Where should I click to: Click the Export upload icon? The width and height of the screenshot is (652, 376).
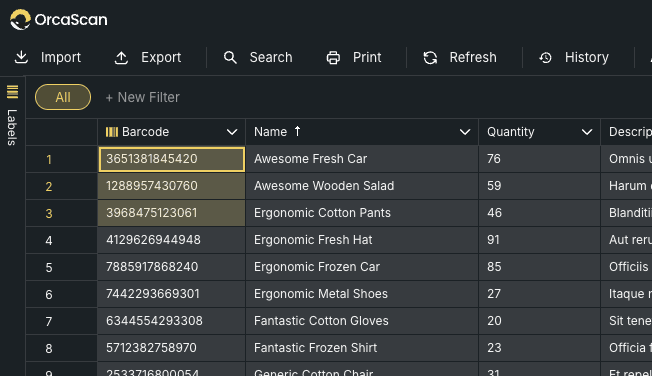tap(121, 57)
